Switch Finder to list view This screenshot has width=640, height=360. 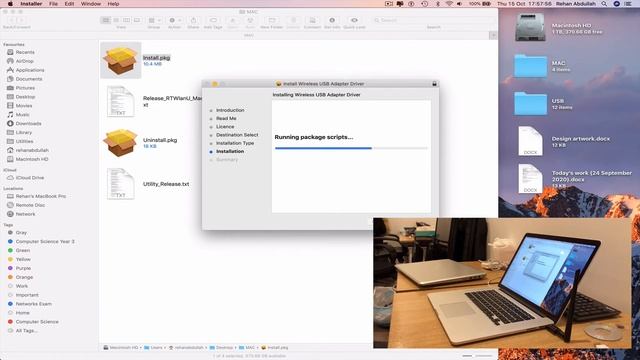coord(116,20)
